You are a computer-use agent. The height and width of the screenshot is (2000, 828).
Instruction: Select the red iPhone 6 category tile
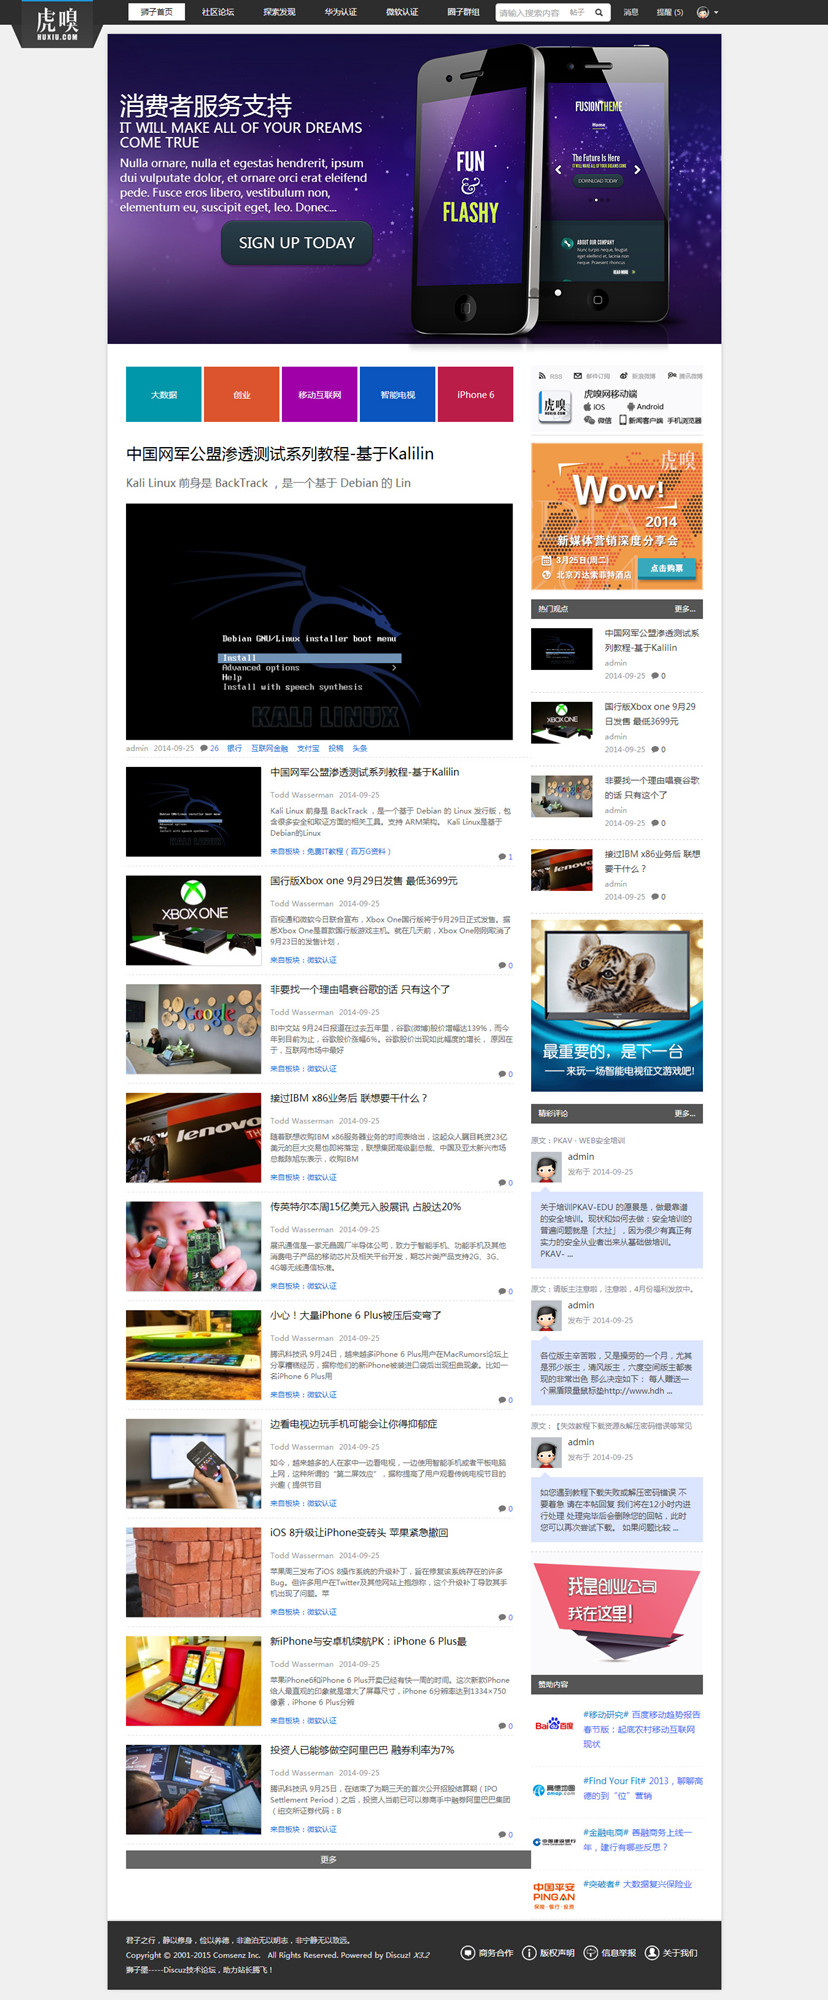click(475, 395)
